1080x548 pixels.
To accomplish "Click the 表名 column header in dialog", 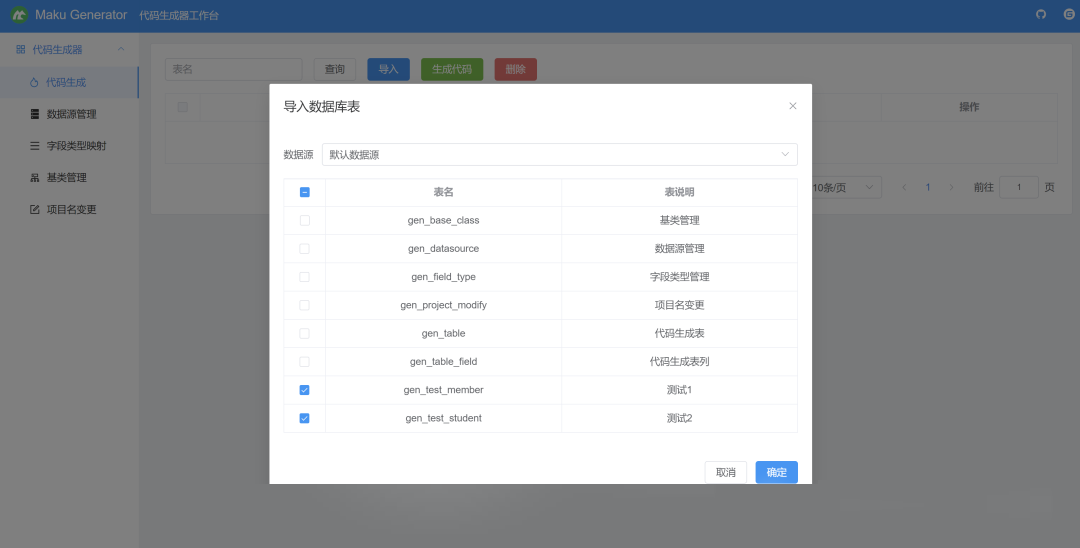I will [444, 193].
